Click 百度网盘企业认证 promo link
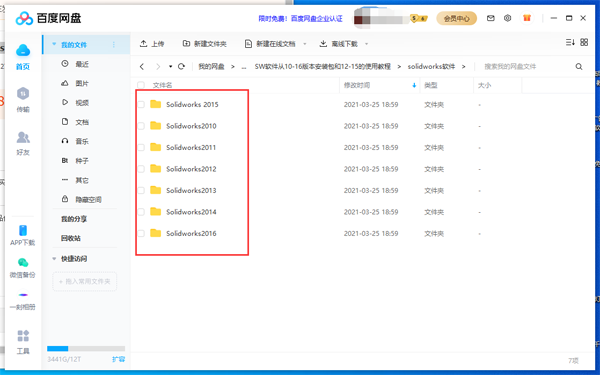Screen dimensions: 600x375 pos(316,18)
